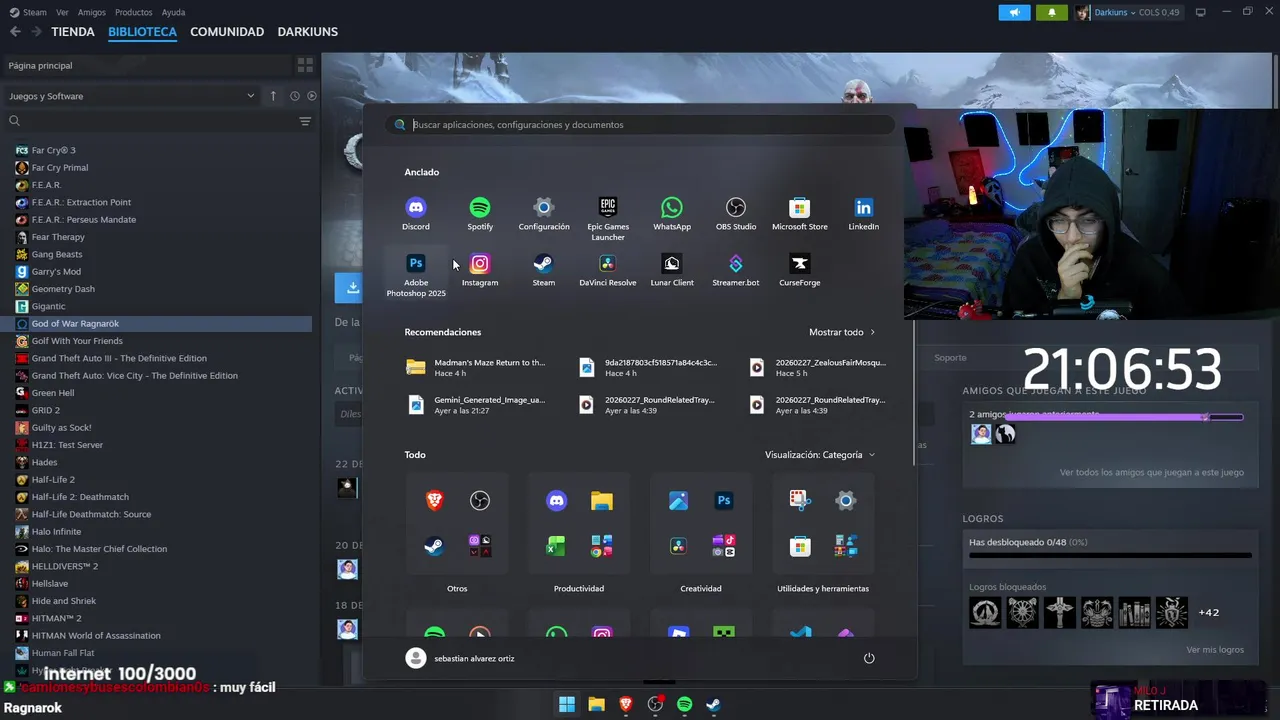Open sebastian alvarez ortiz user account
Viewport: 1280px width, 720px height.
tap(460, 658)
